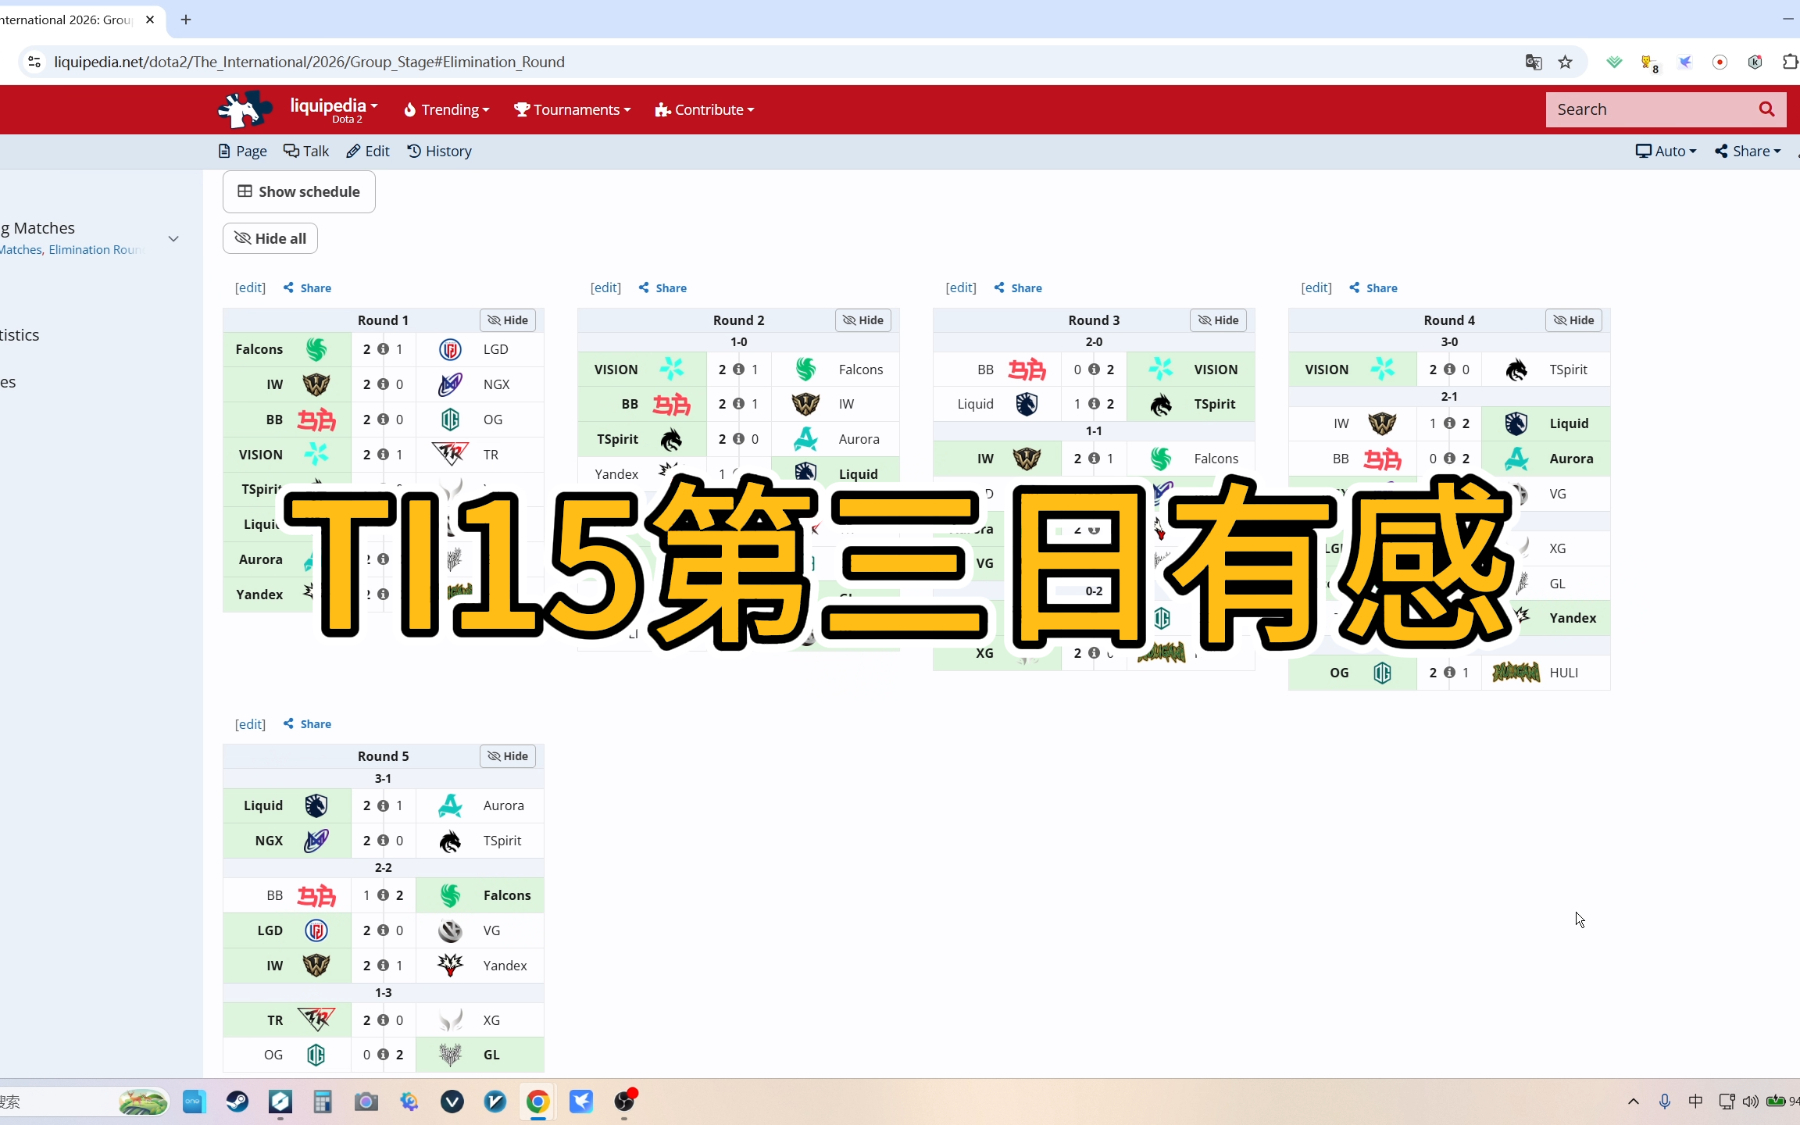
Task: Open match info for VISION vs Falcons in Round 2
Action: pos(738,369)
